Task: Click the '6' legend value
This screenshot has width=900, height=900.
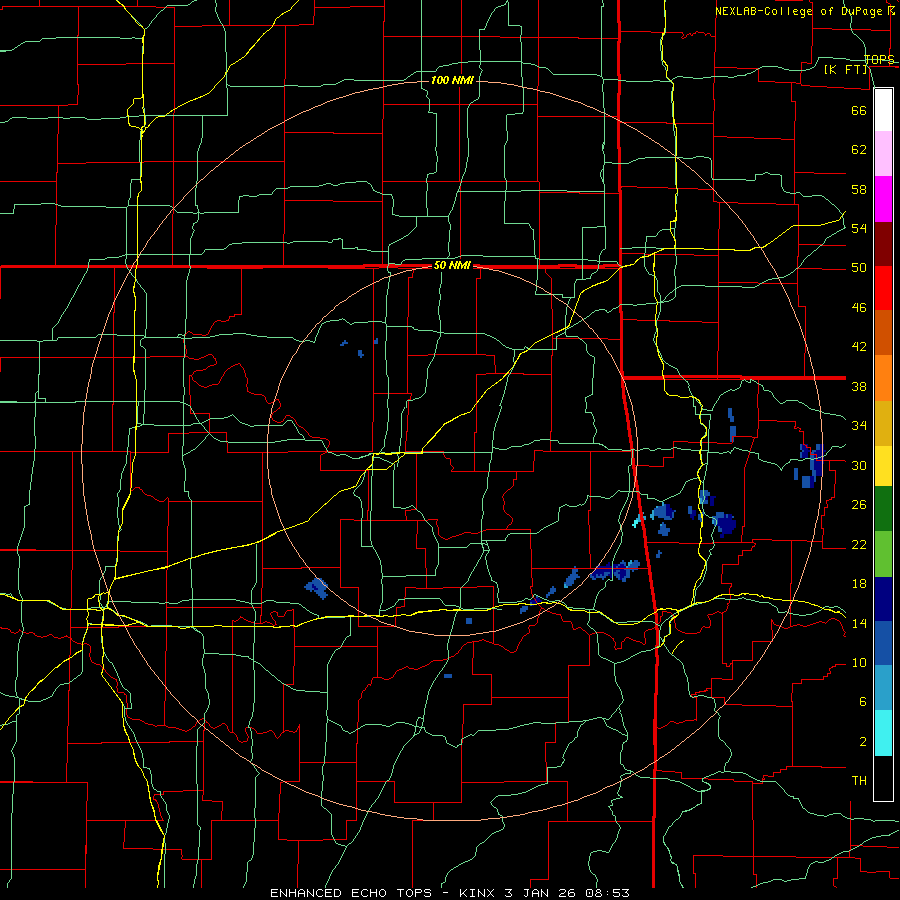Action: coord(862,701)
